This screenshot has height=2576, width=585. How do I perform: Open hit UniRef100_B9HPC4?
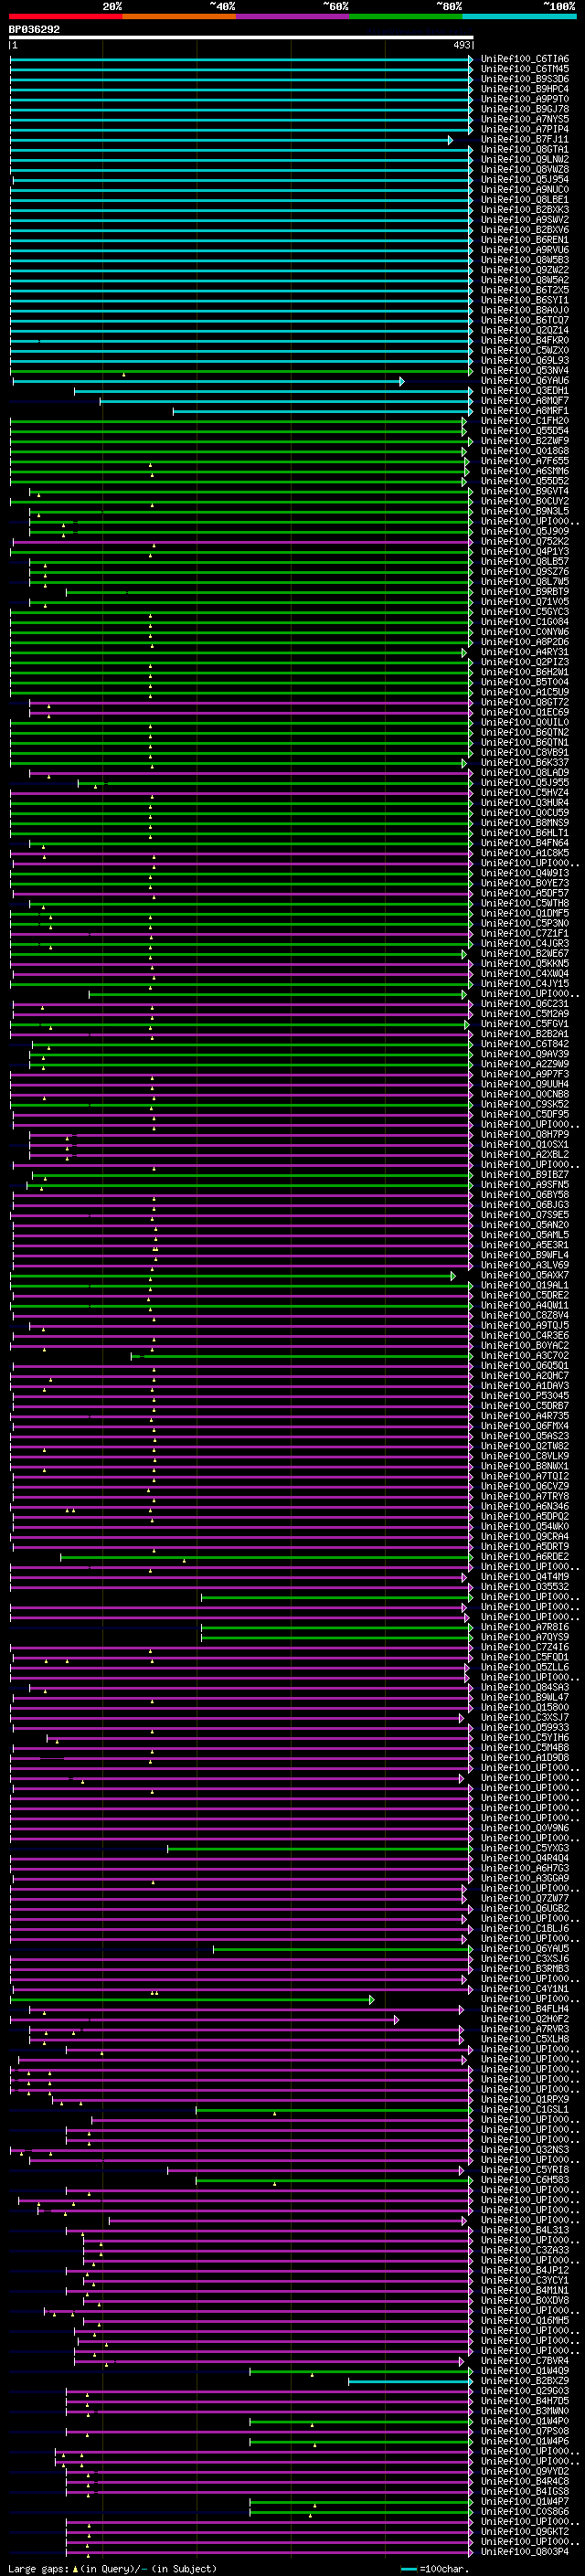pos(525,89)
